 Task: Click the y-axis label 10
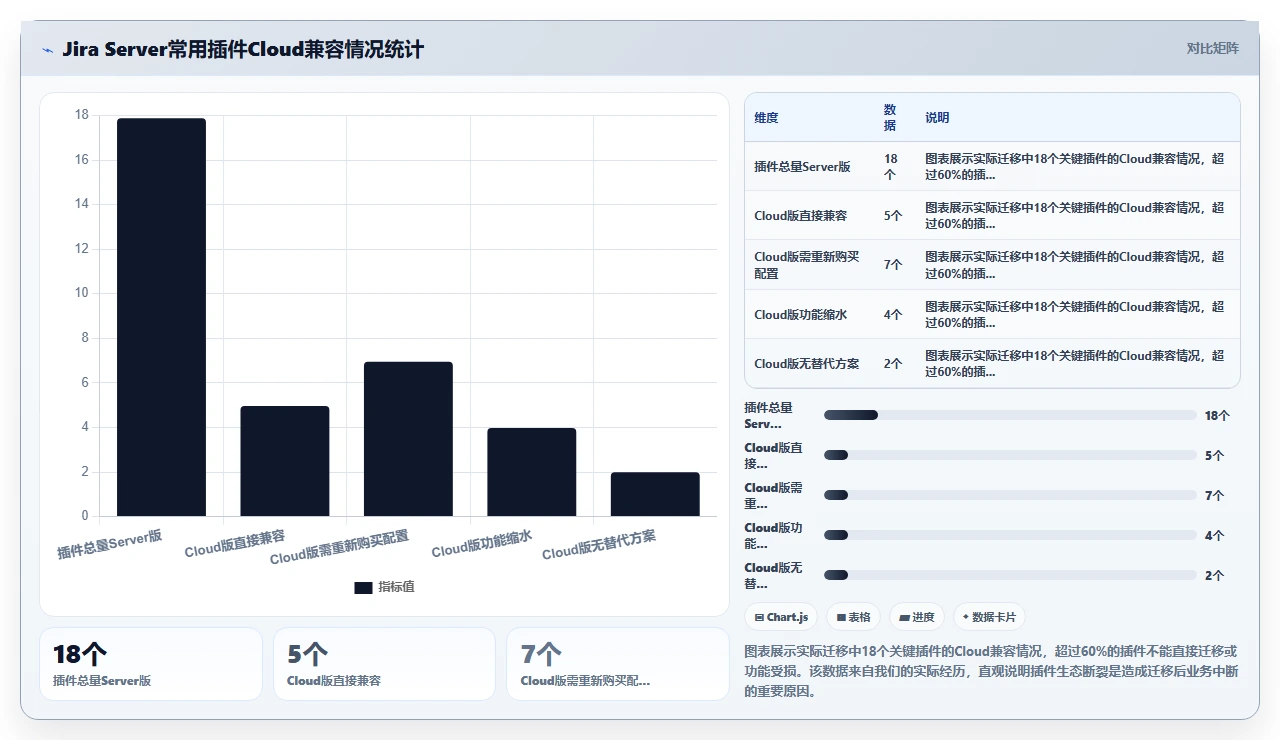82,293
